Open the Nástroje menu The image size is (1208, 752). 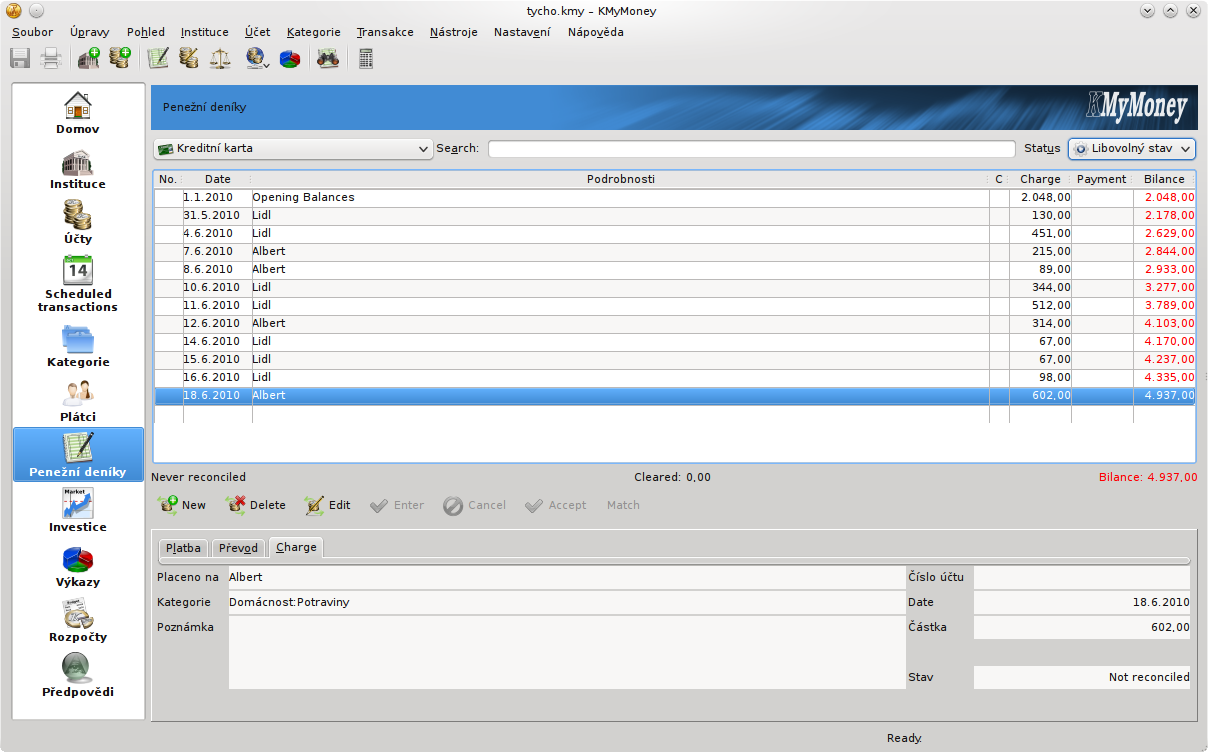click(x=454, y=32)
